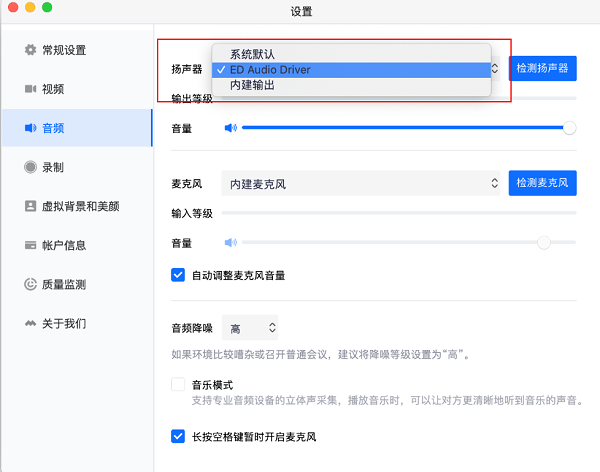Click the camera icon beside 视频
The width and height of the screenshot is (600, 472).
click(x=30, y=89)
